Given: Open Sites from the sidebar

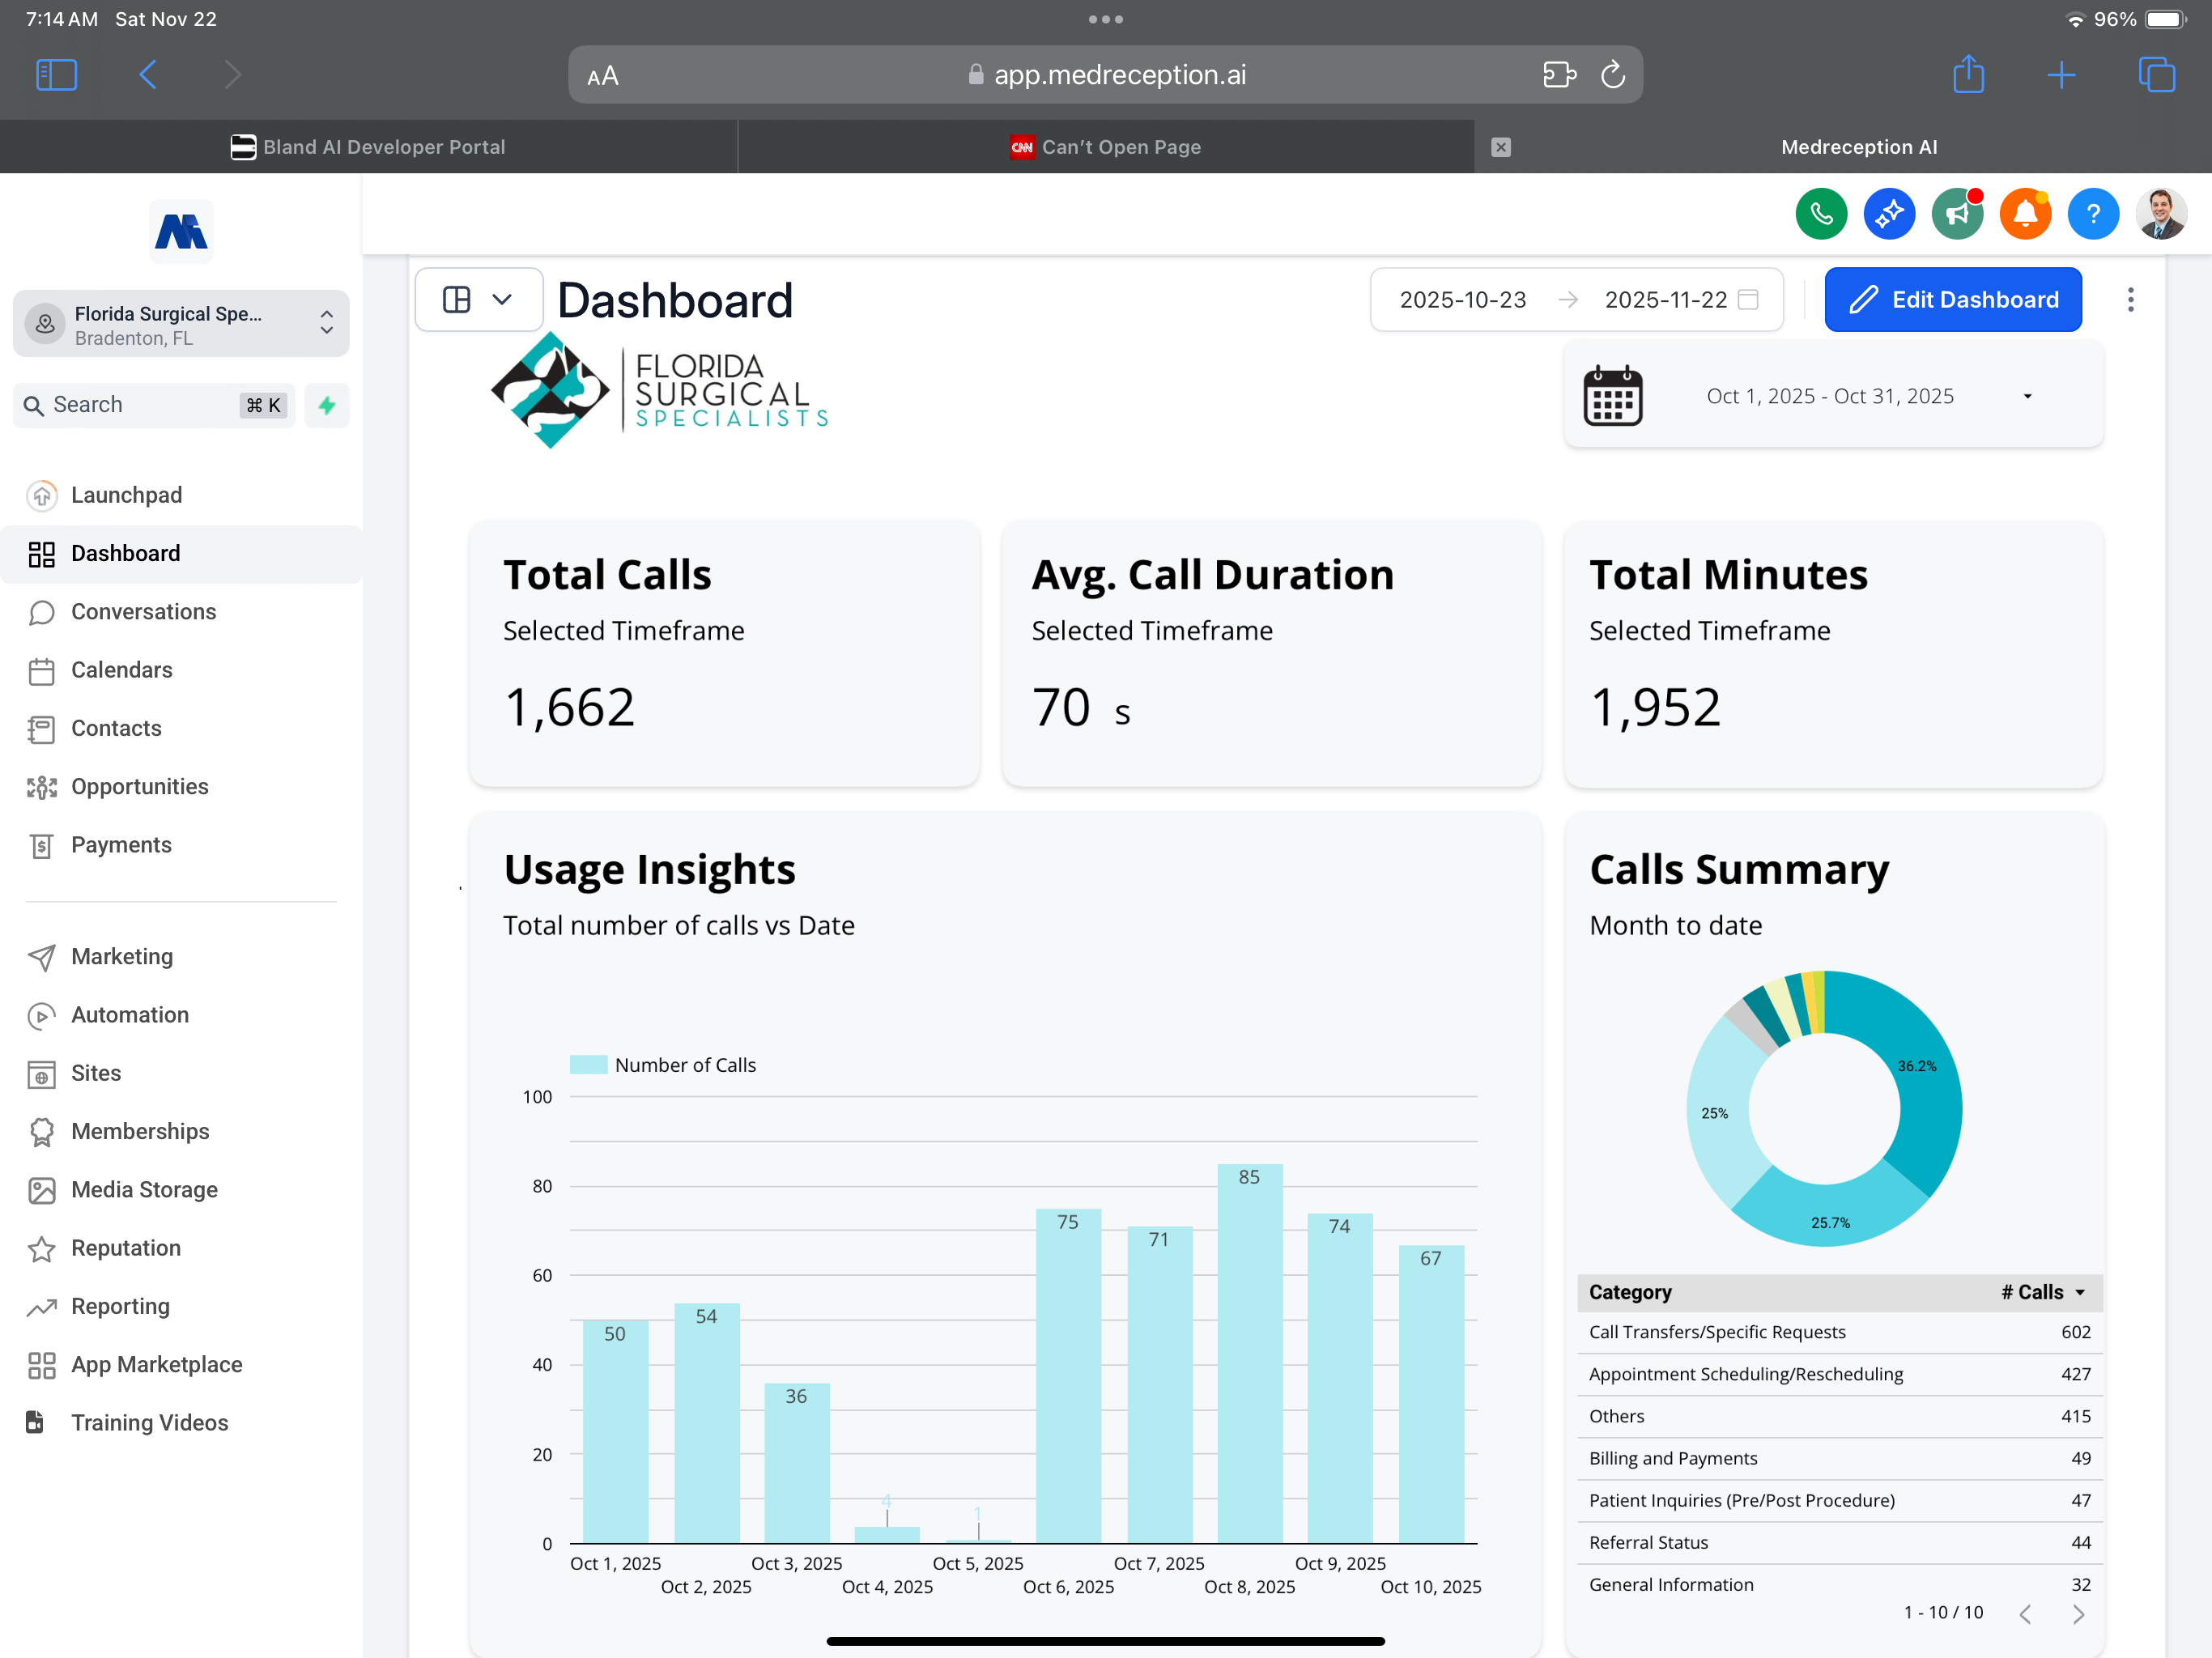Looking at the screenshot, I should click(x=181, y=1073).
